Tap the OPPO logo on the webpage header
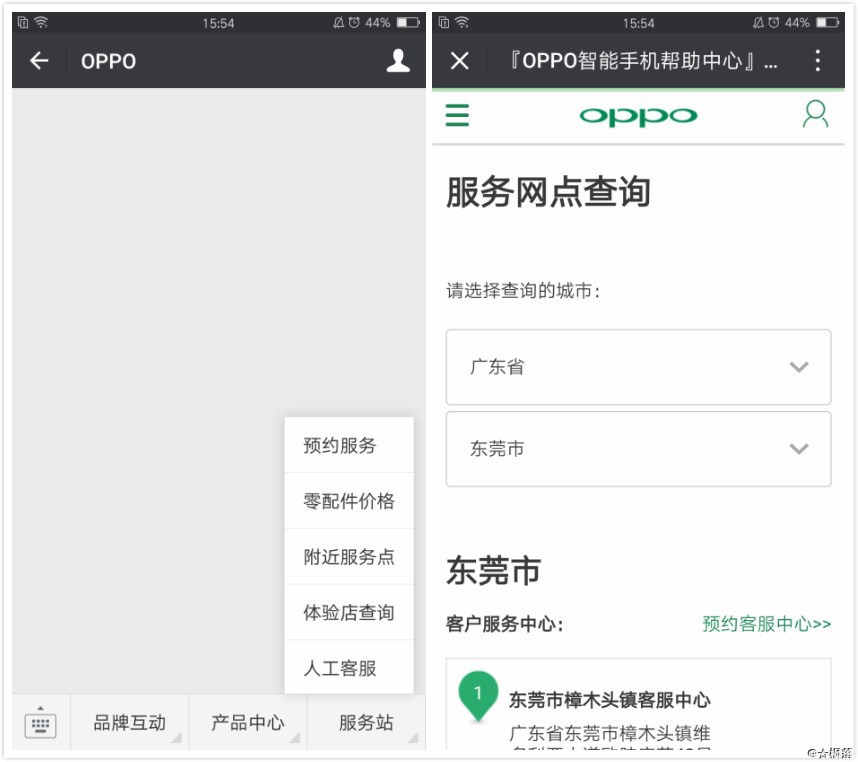 point(637,114)
